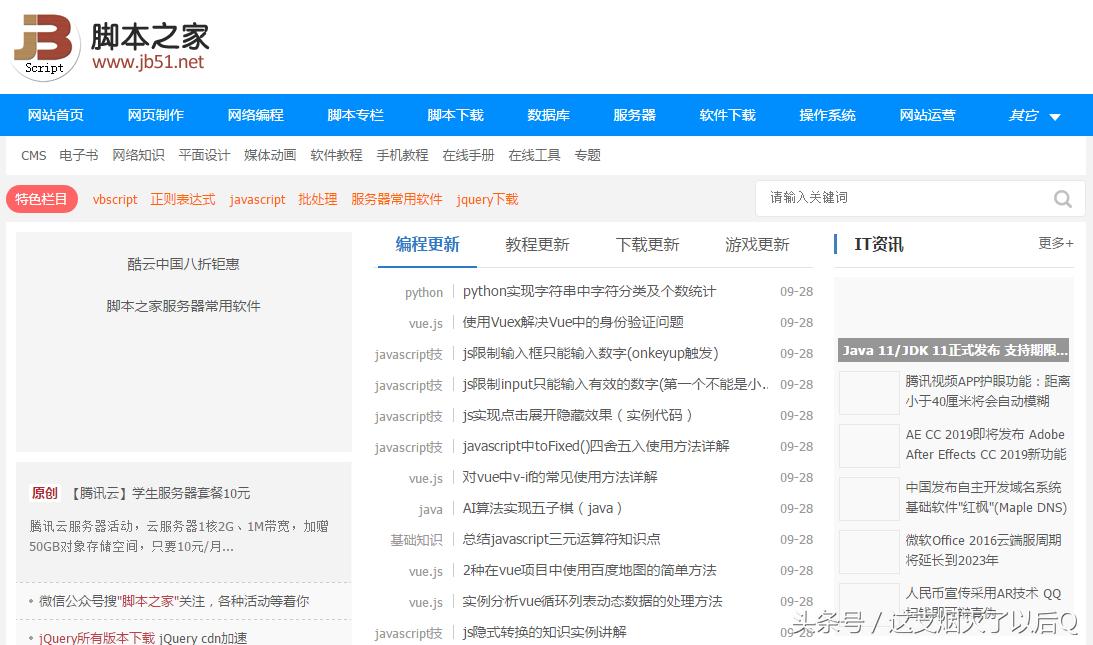This screenshot has width=1093, height=645.
Task: Open the python字符串 statistics article
Action: click(x=590, y=292)
